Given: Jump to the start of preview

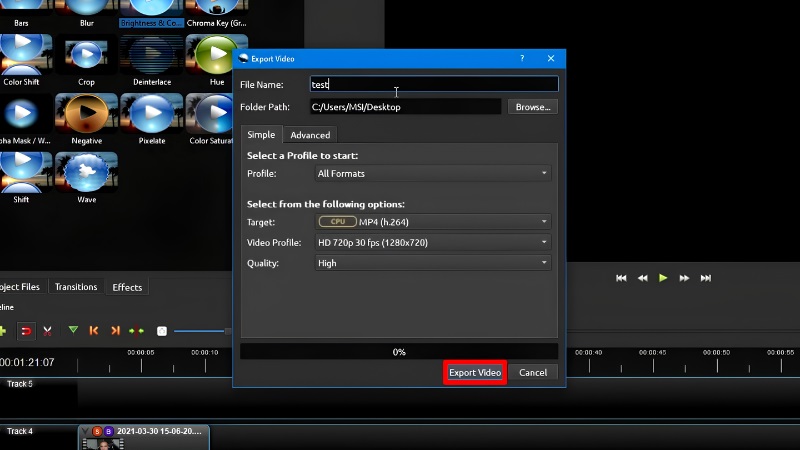Looking at the screenshot, I should pos(621,278).
